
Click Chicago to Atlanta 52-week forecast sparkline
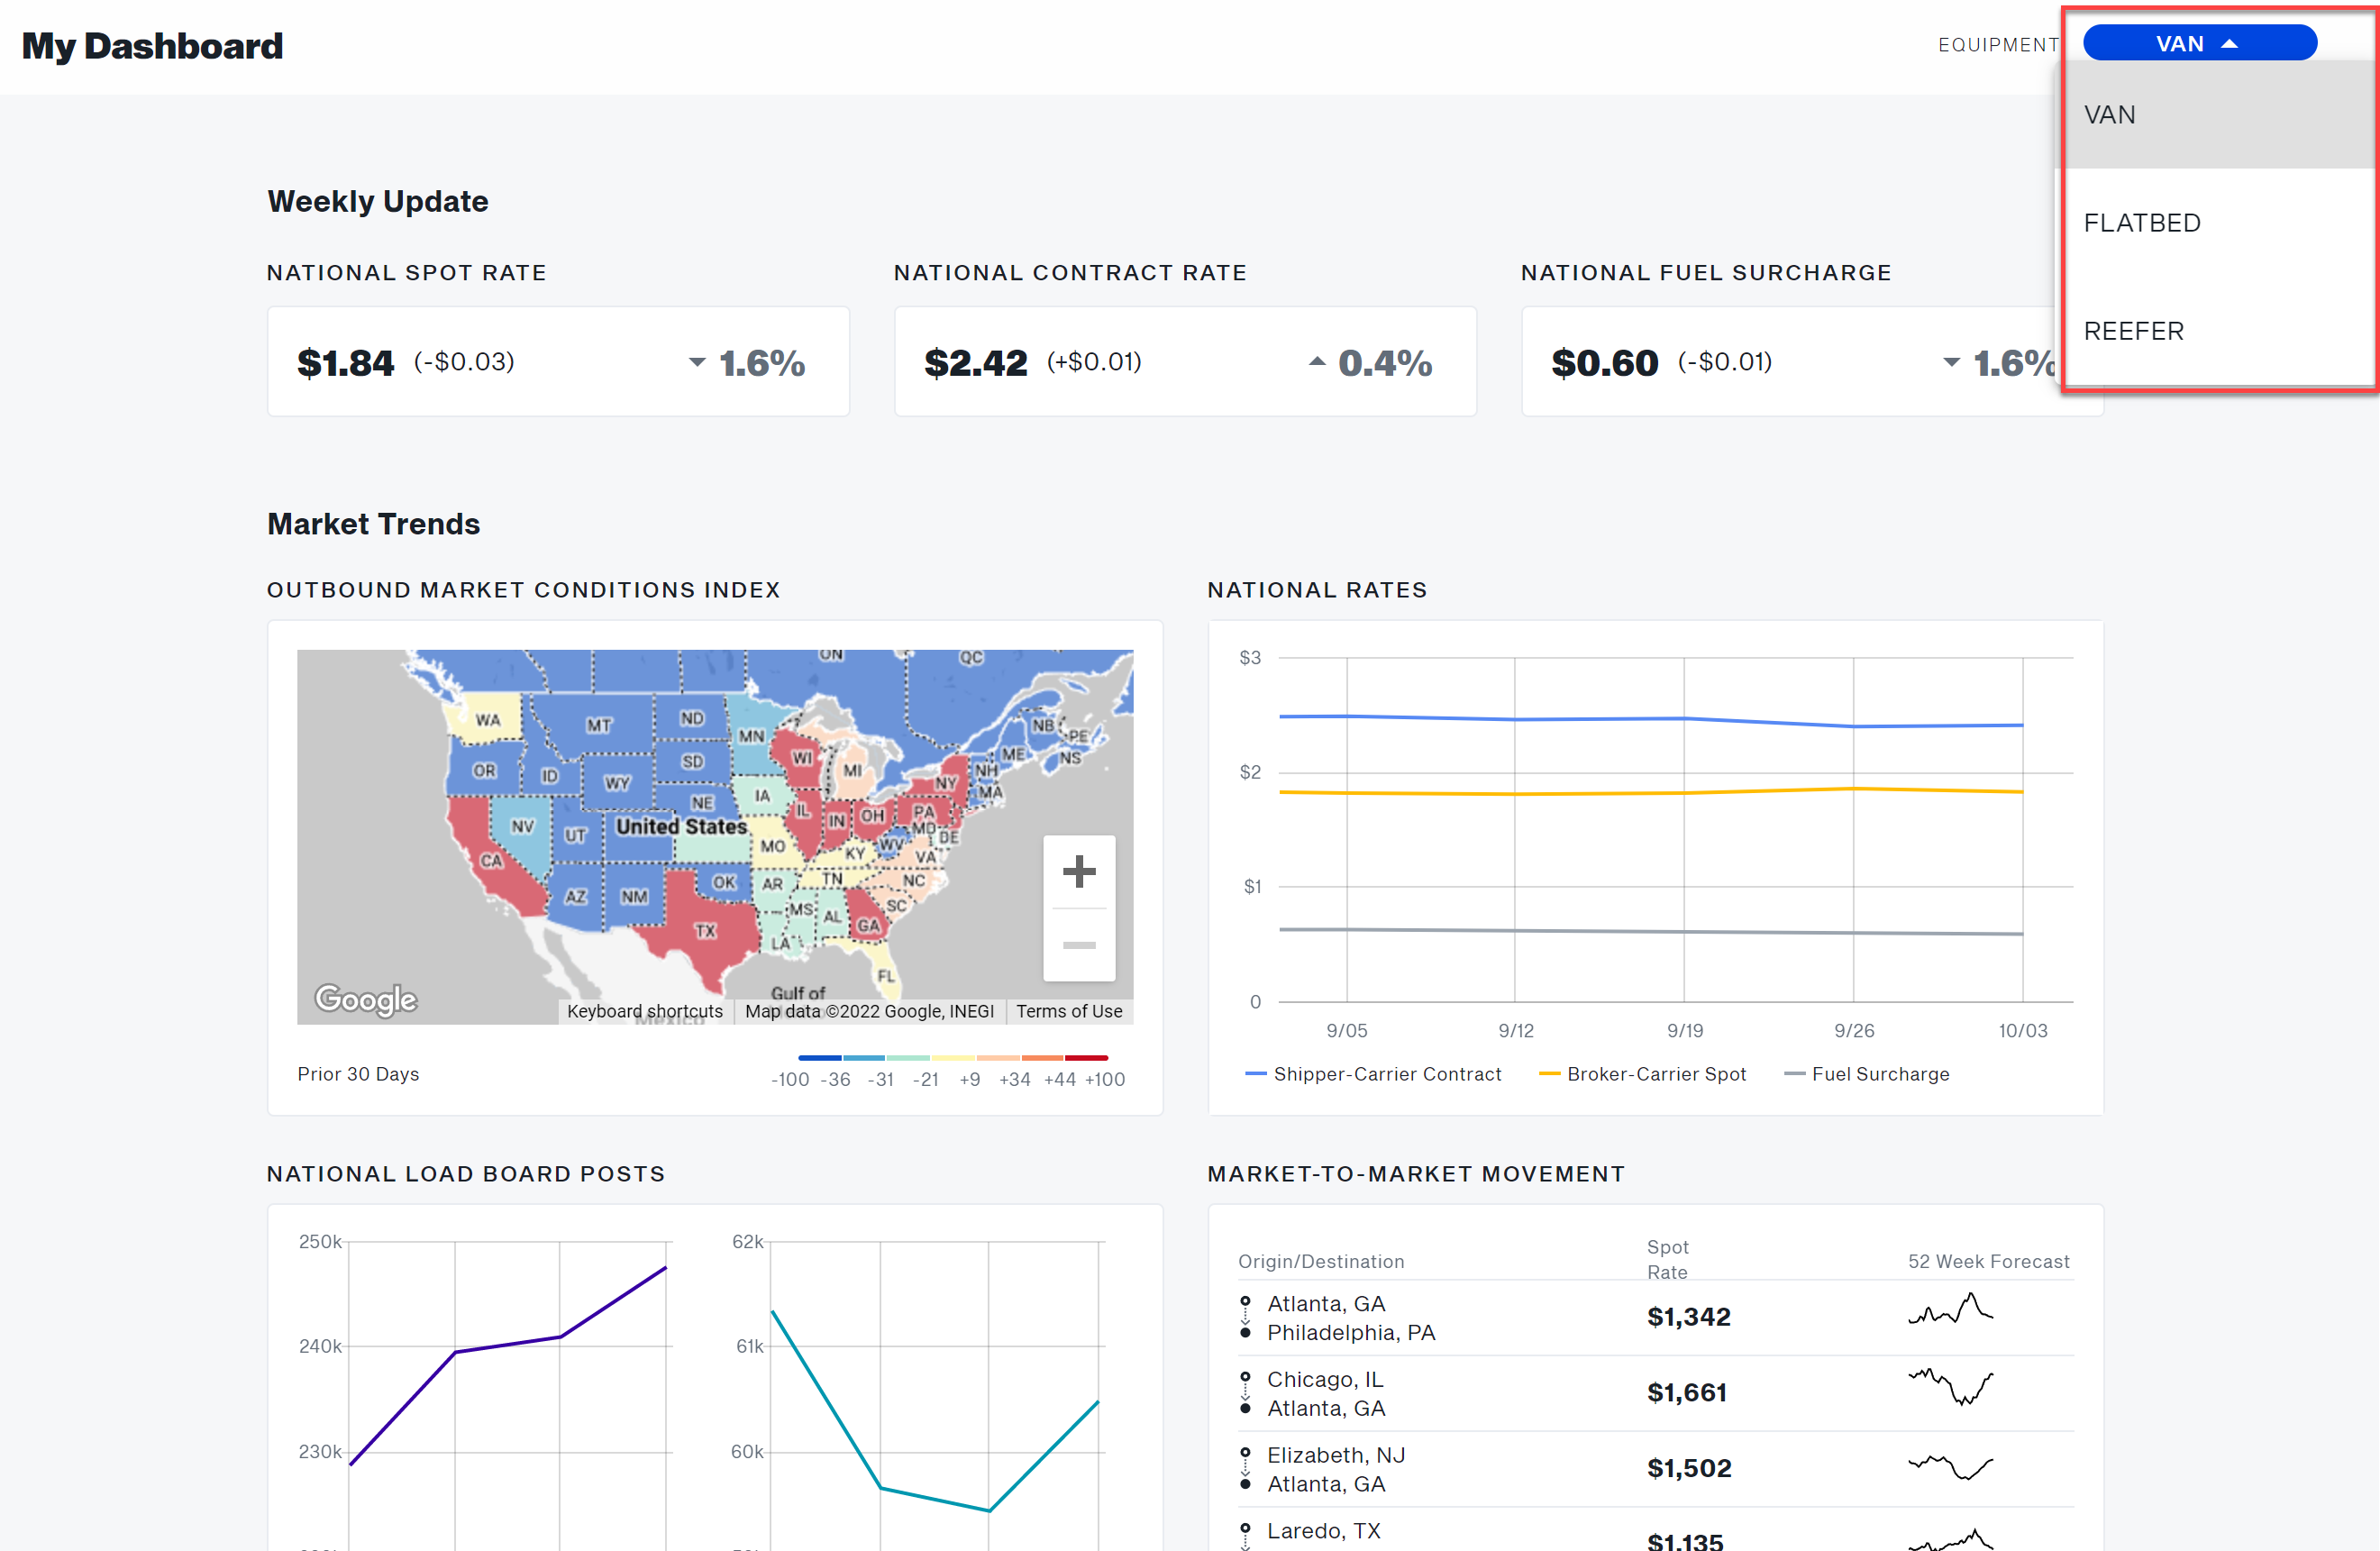(1951, 1389)
